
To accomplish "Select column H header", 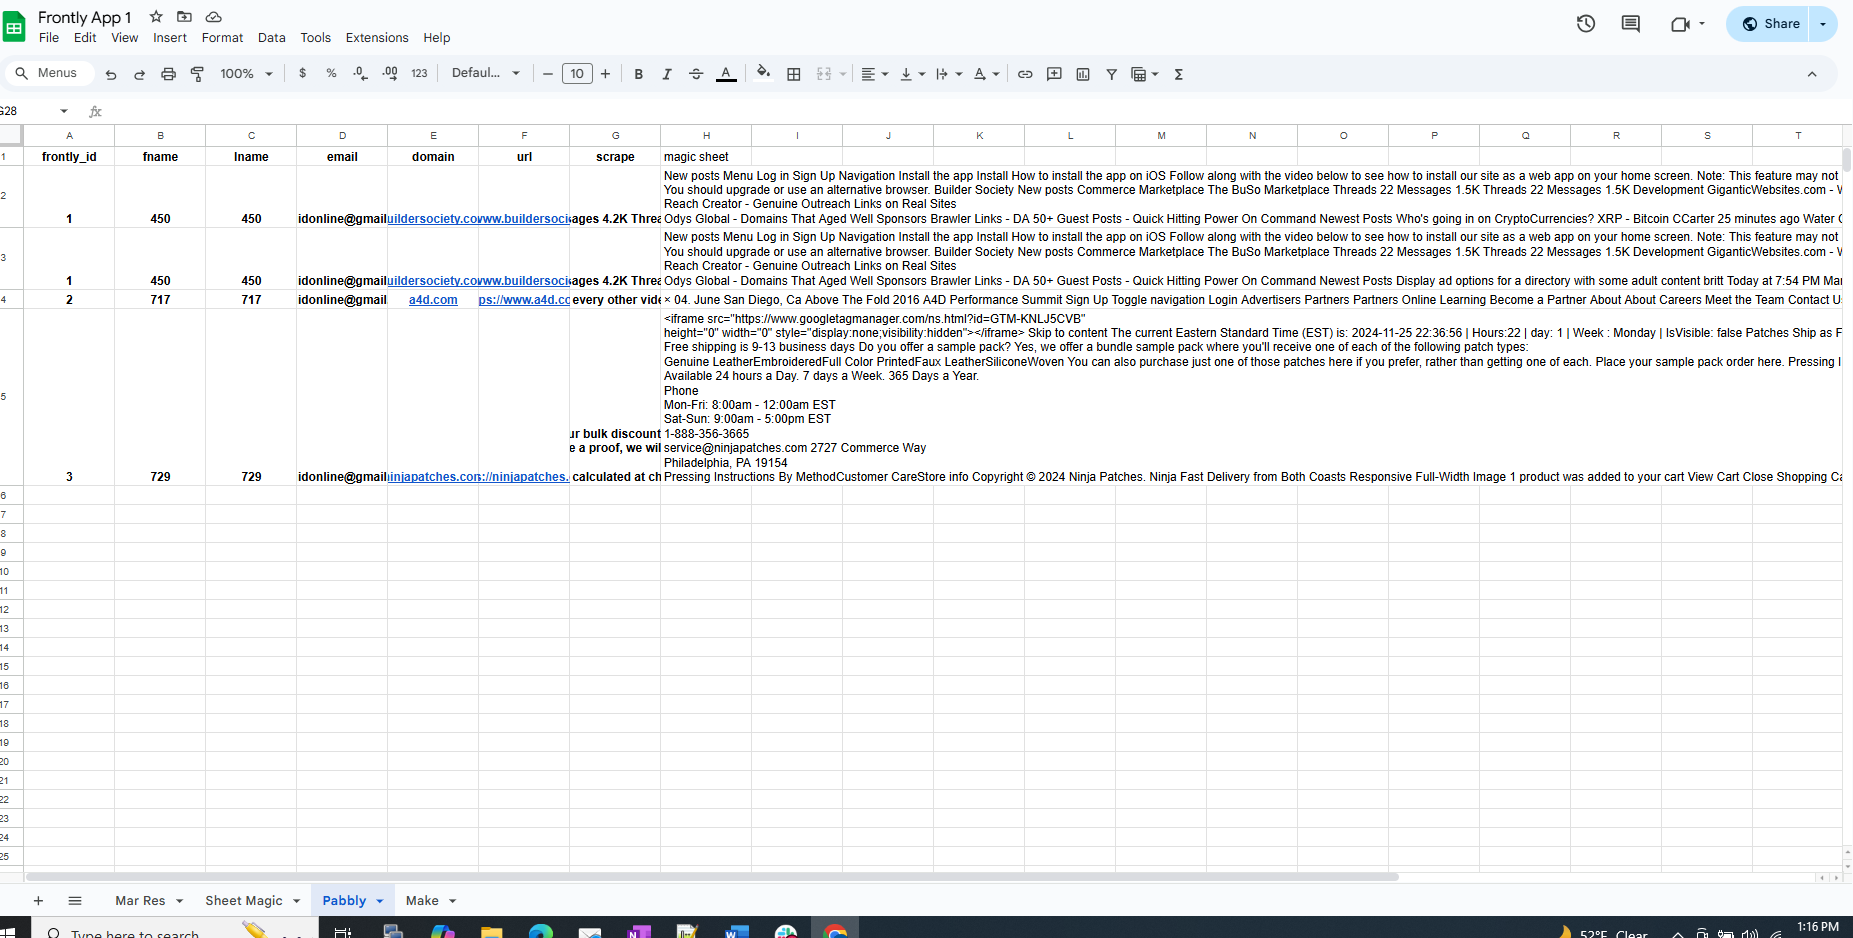I will pos(706,135).
